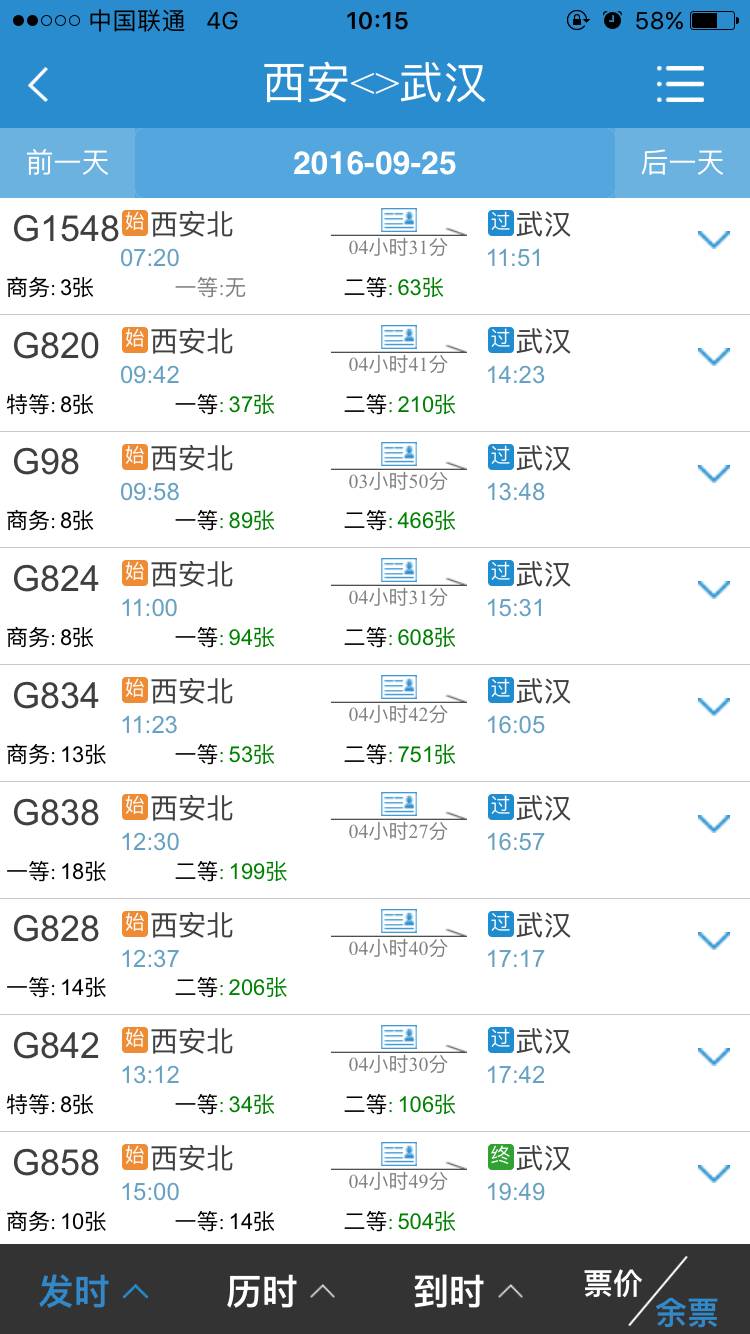Image resolution: width=750 pixels, height=1334 pixels.
Task: Expand details for train G1548
Action: (x=713, y=240)
